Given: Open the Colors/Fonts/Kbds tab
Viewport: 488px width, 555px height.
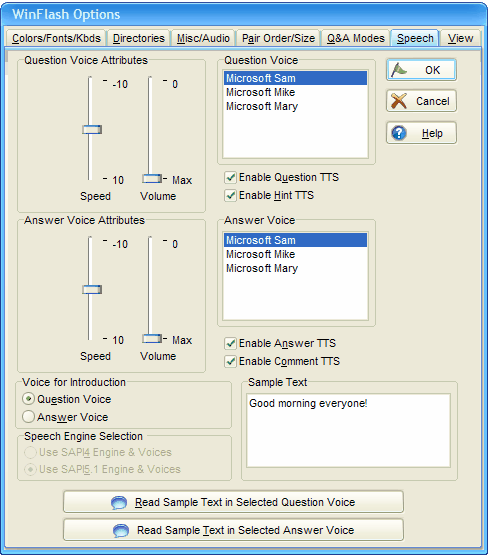Looking at the screenshot, I should (56, 38).
